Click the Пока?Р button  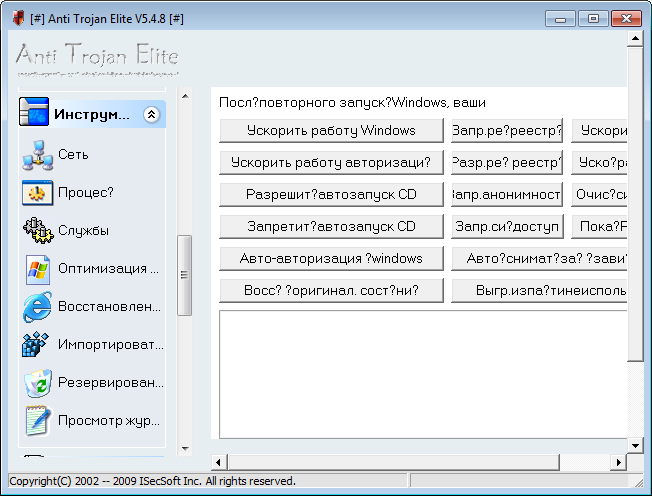pos(599,227)
